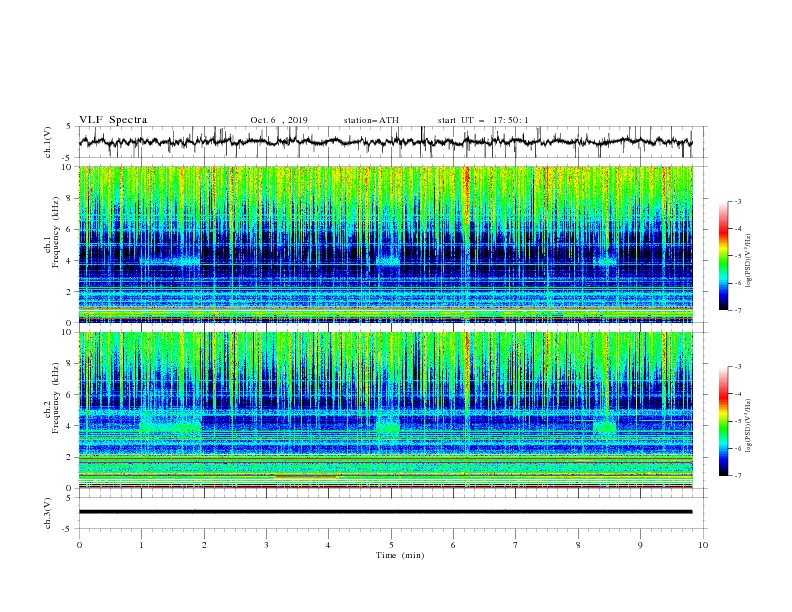Click the "7" tick on the time axis
The image size is (792, 612).
point(516,545)
